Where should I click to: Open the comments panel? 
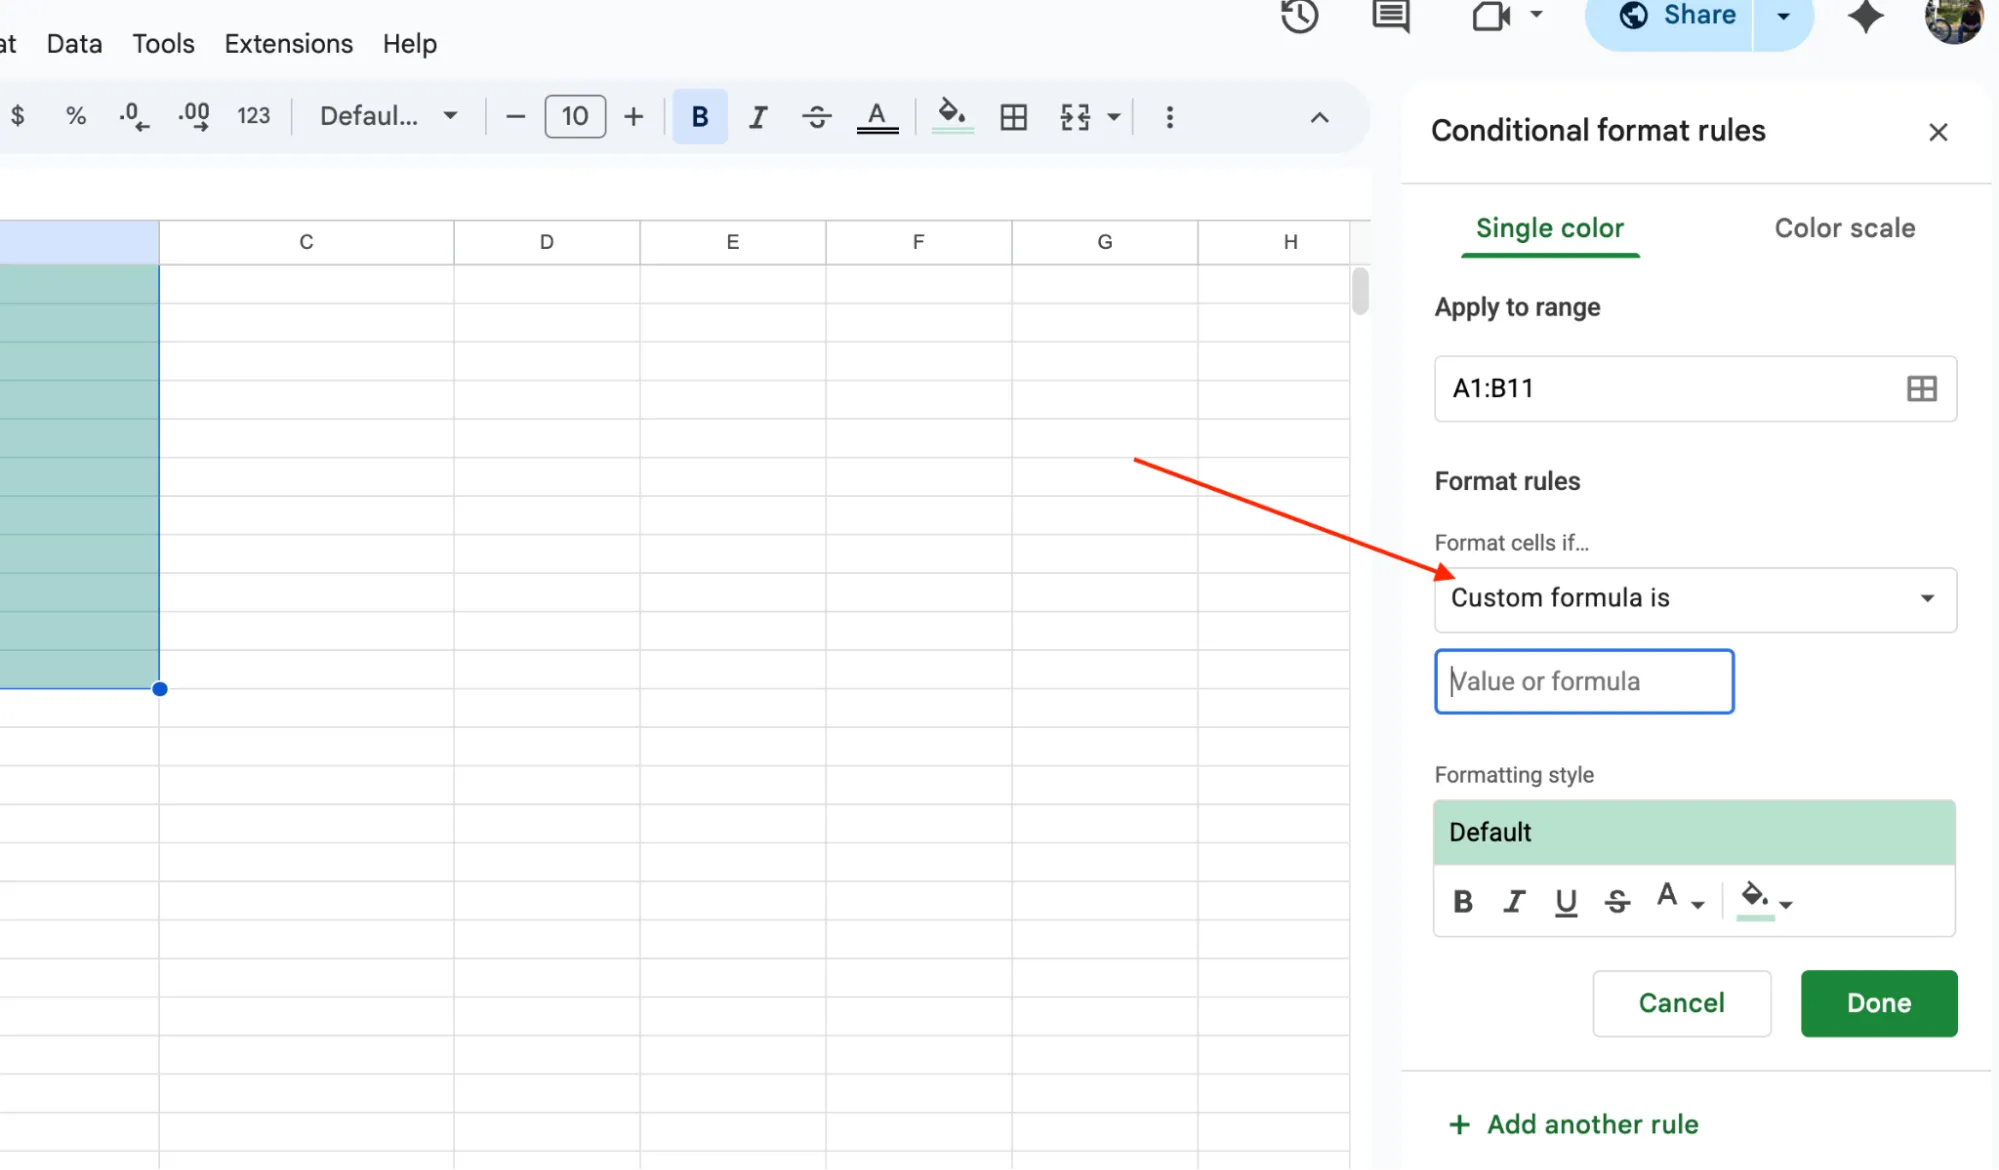tap(1389, 17)
